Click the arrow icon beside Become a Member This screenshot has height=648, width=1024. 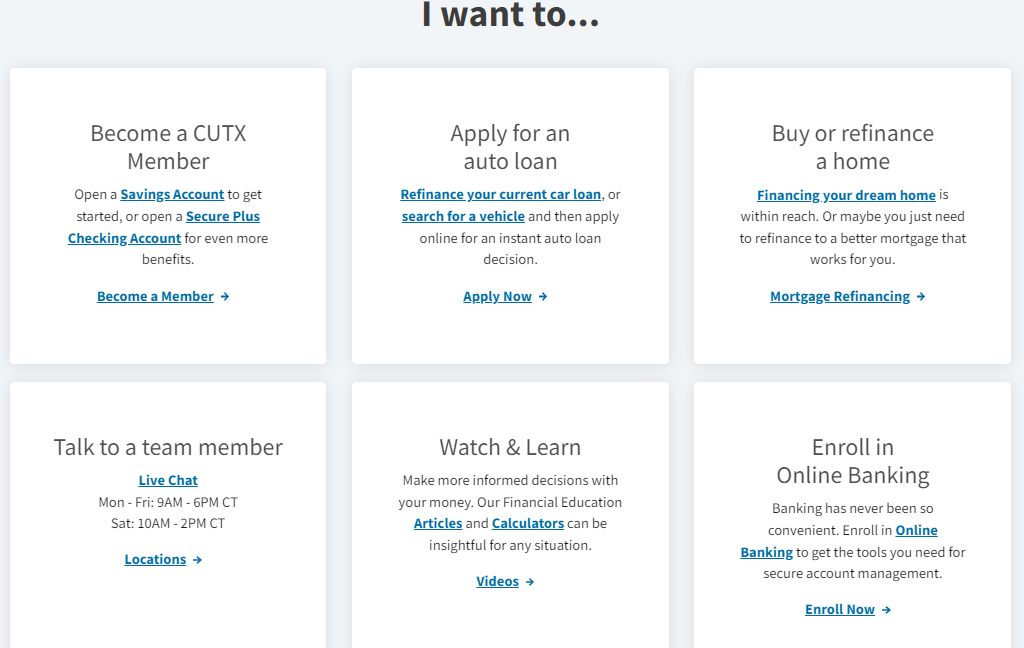point(225,297)
